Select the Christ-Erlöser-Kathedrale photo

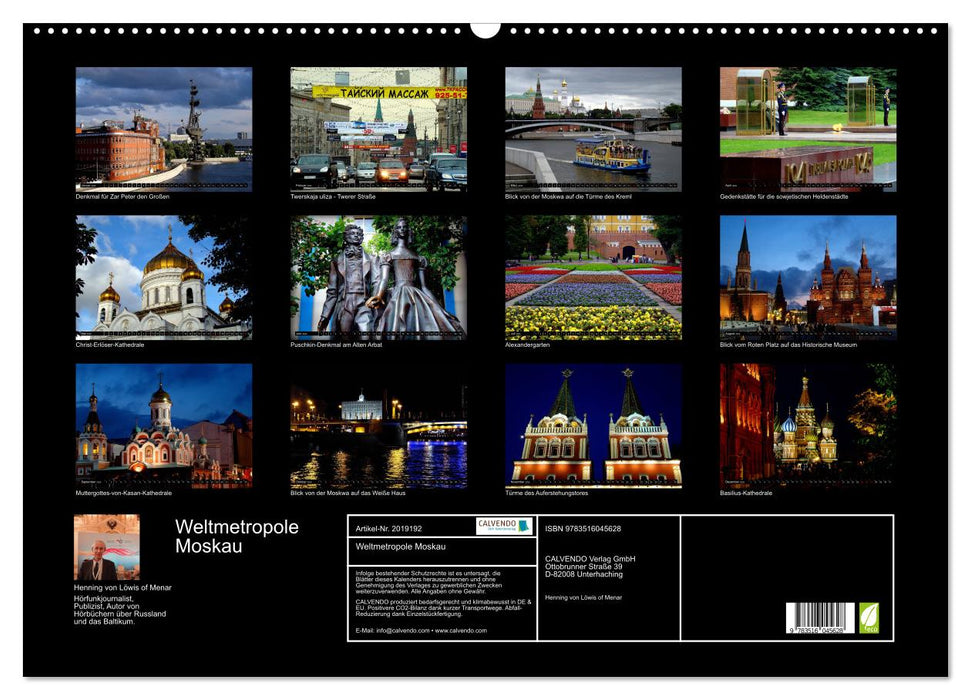[164, 277]
